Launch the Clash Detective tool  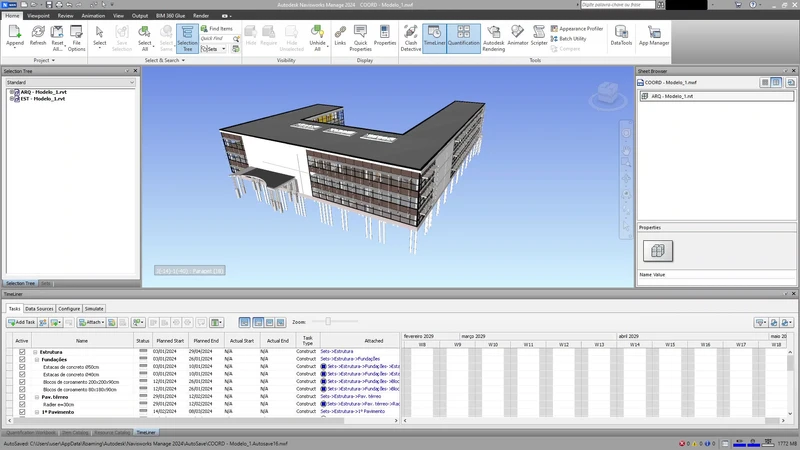coord(411,38)
